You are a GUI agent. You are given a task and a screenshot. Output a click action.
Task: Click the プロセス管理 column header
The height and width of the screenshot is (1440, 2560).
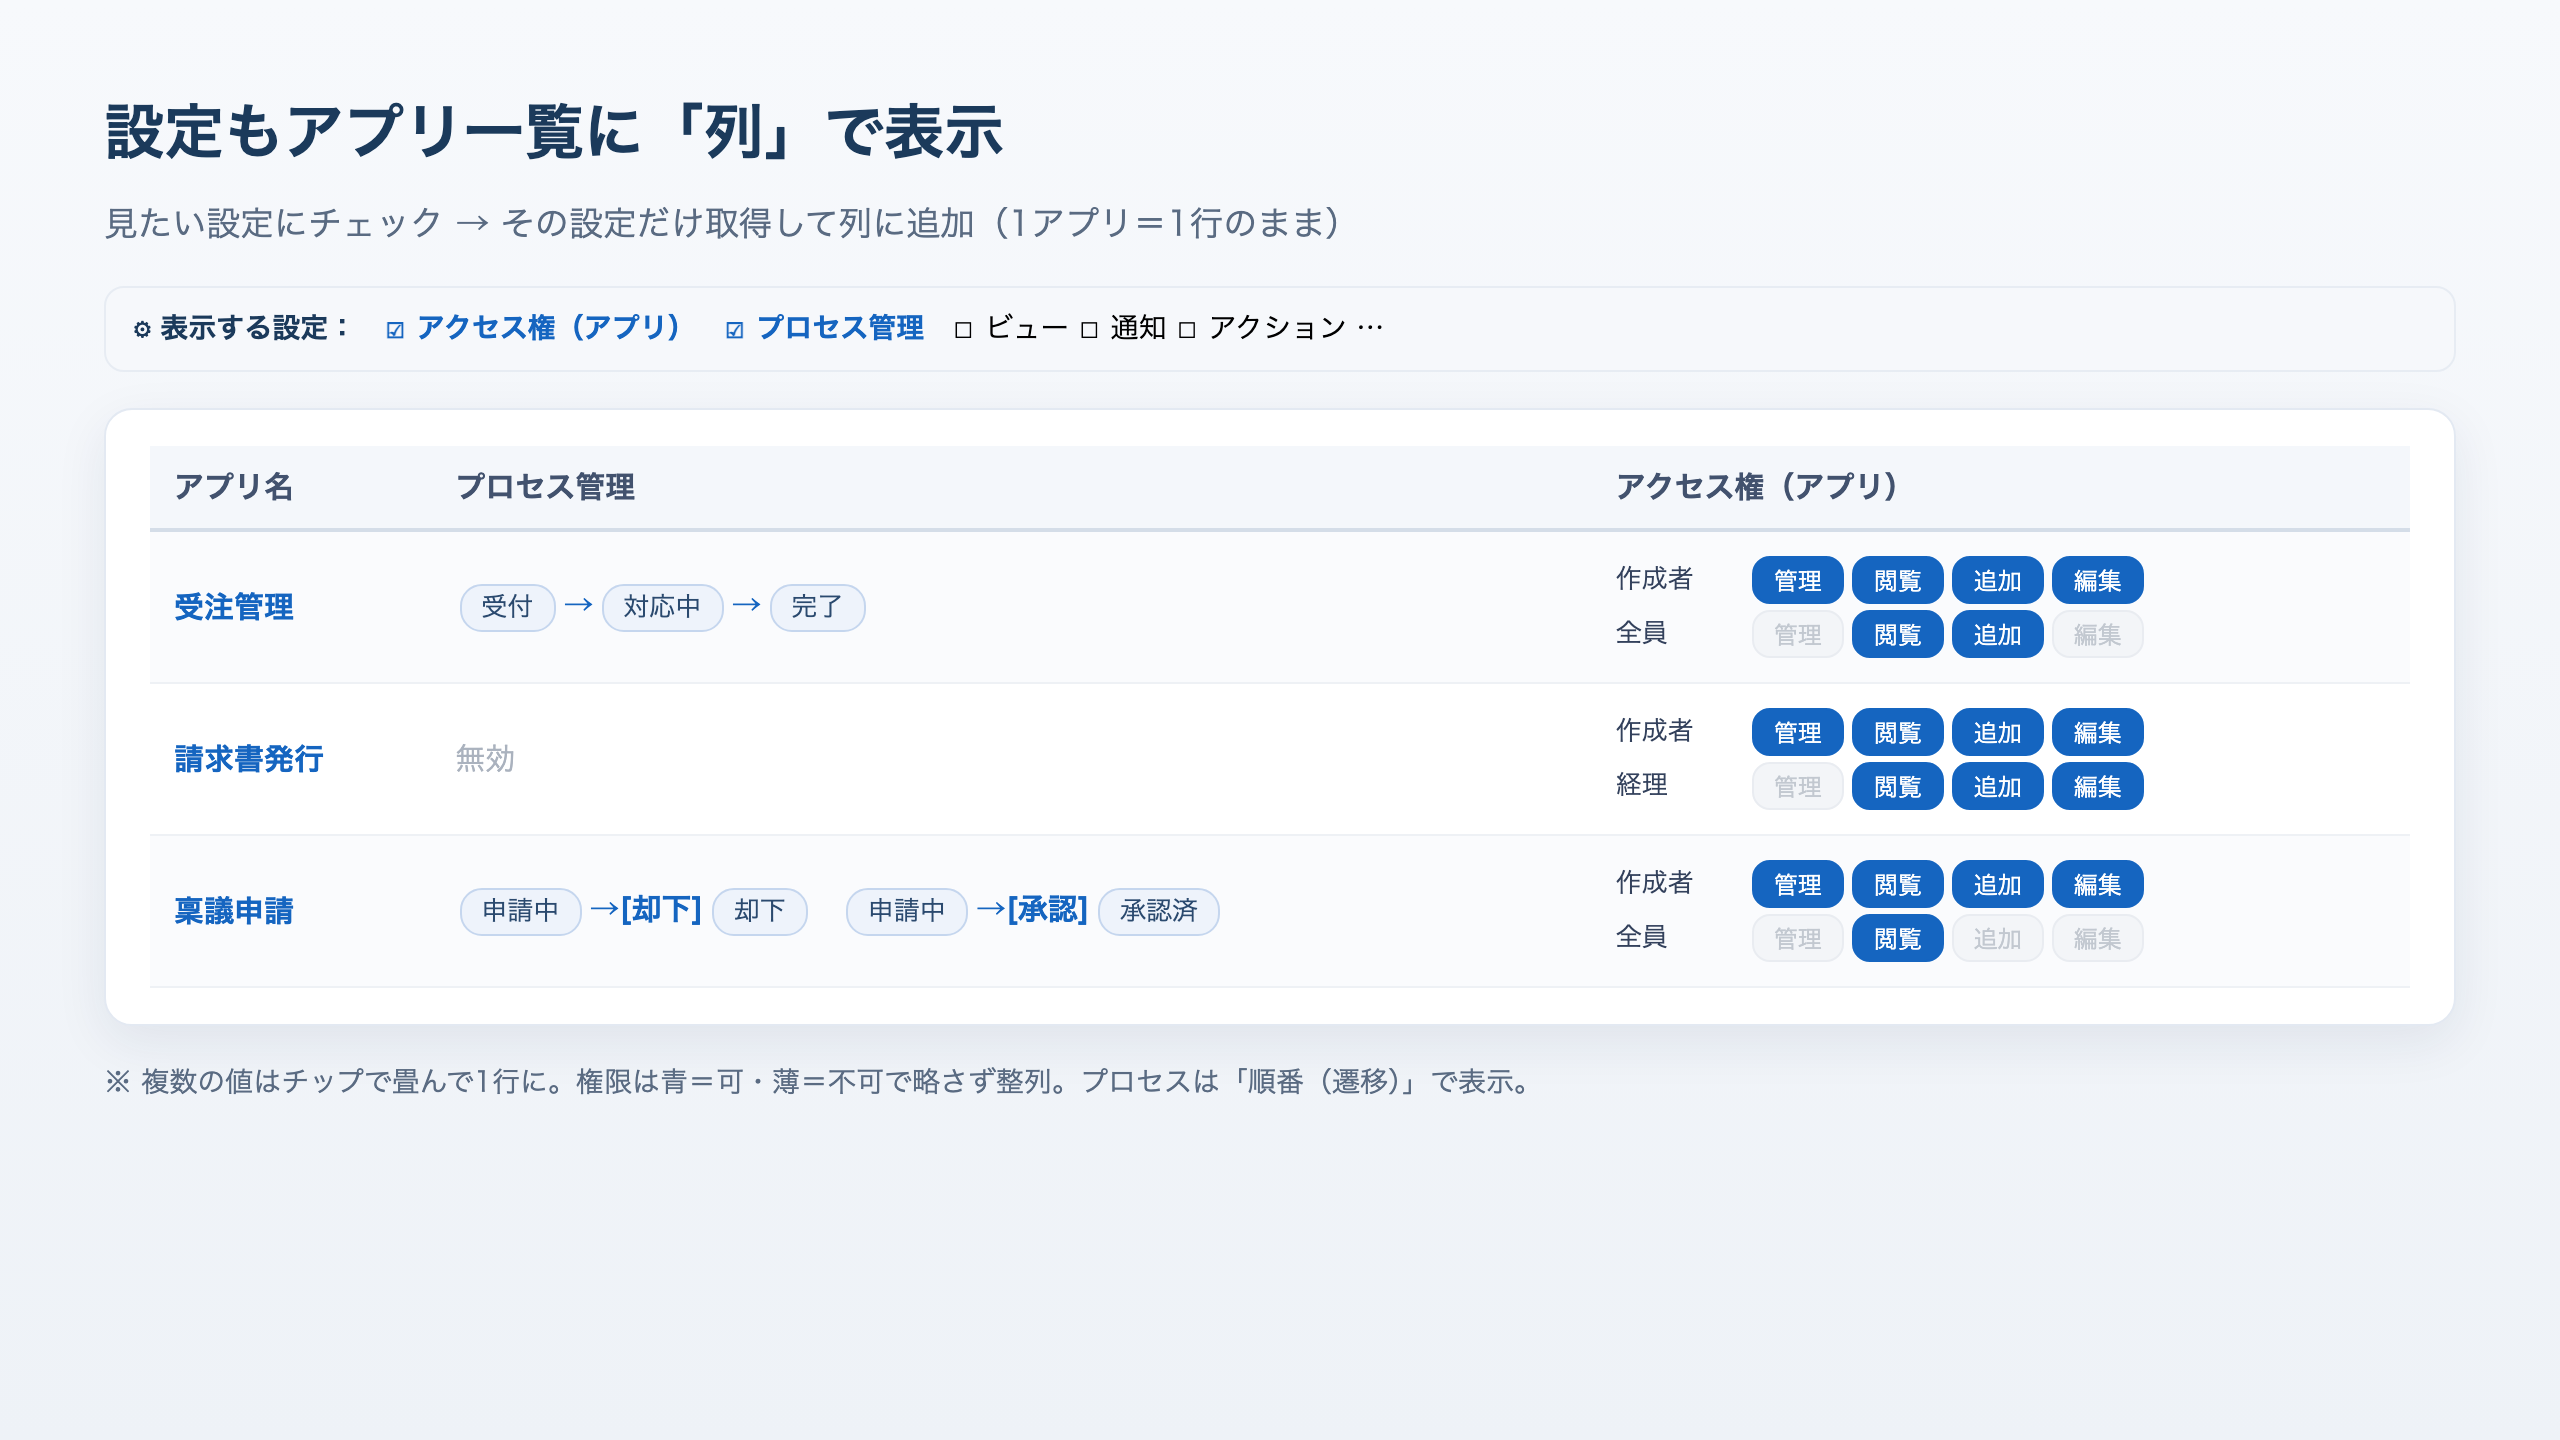tap(545, 487)
